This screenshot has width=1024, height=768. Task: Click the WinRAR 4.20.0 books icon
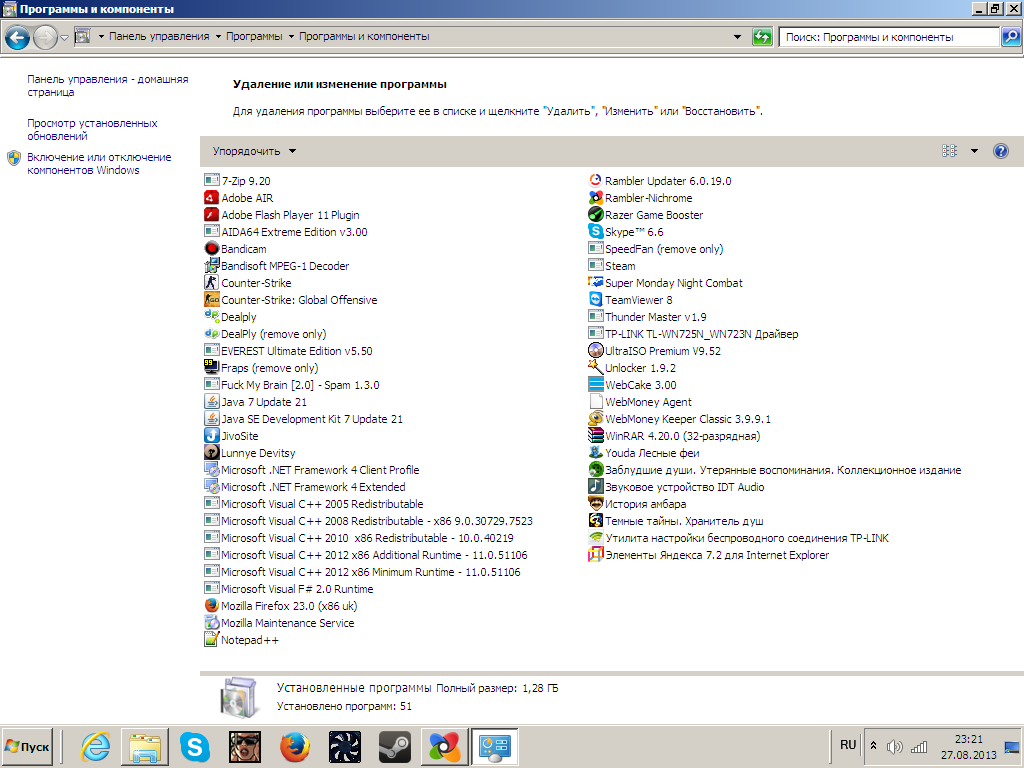coord(595,436)
